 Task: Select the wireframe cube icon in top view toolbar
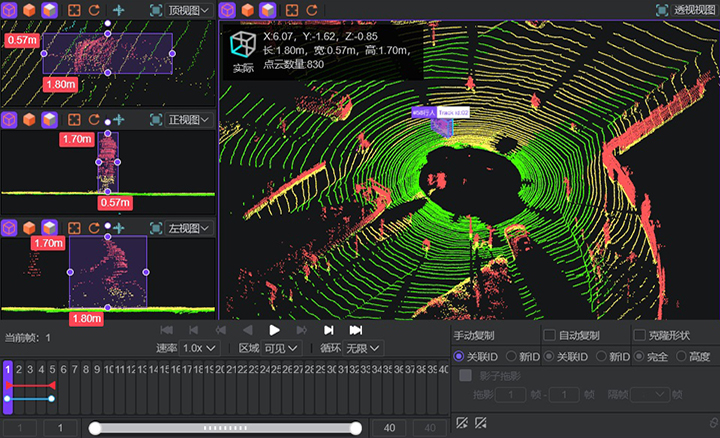[x=9, y=10]
